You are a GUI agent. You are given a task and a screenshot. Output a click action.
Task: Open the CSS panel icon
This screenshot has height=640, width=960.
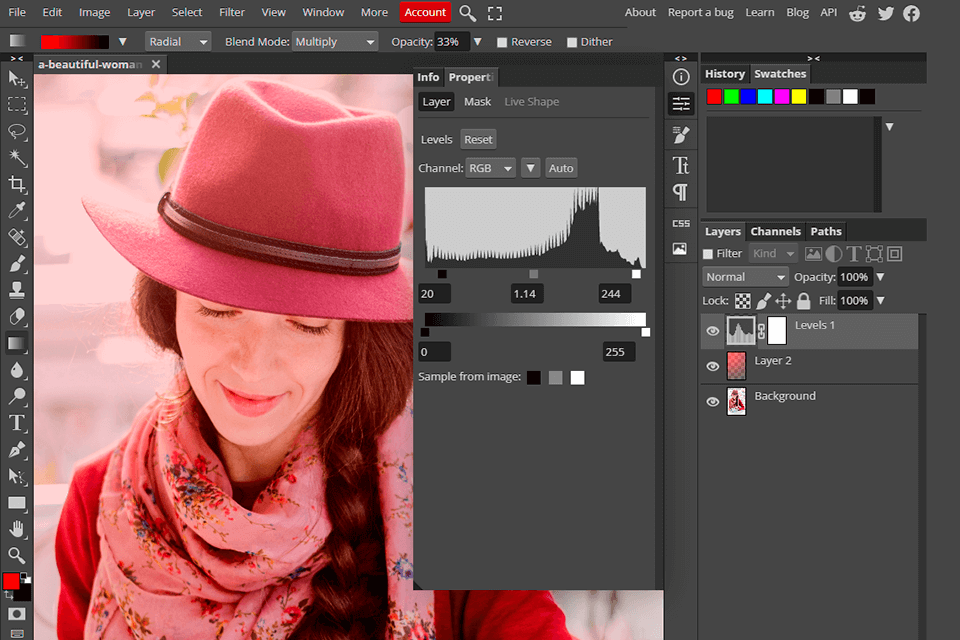coord(681,223)
